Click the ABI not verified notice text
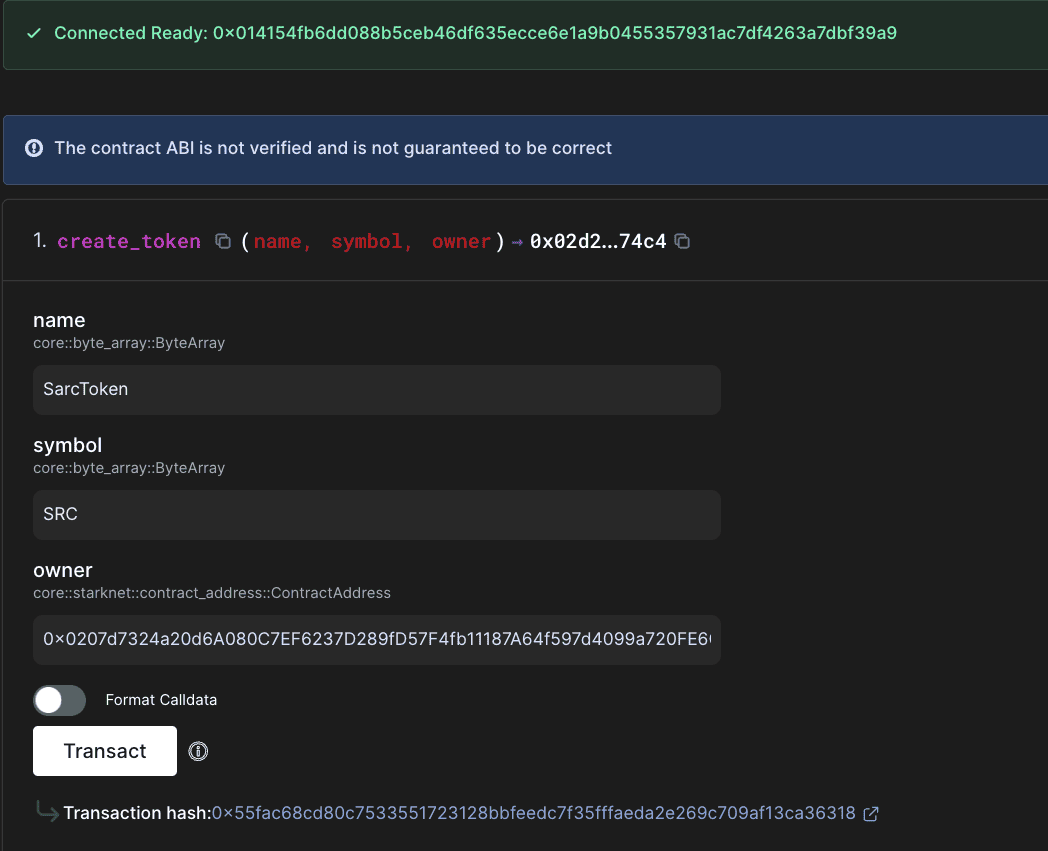The width and height of the screenshot is (1048, 851). pyautogui.click(x=333, y=148)
